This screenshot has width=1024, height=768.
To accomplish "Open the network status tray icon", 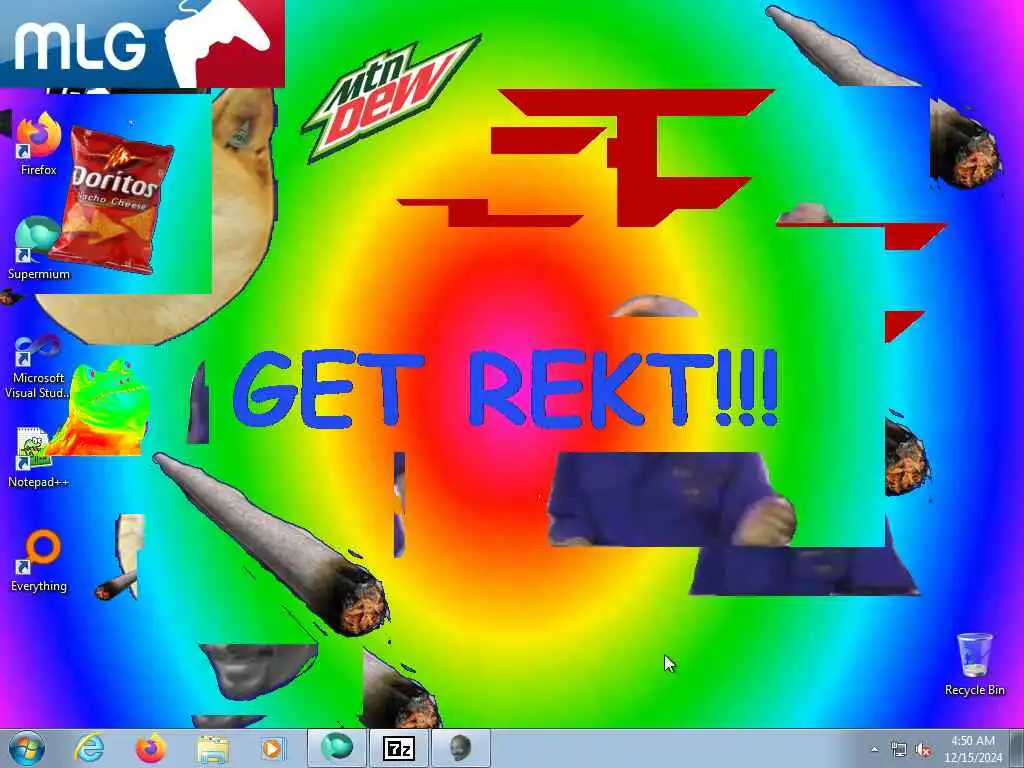I will [899, 750].
